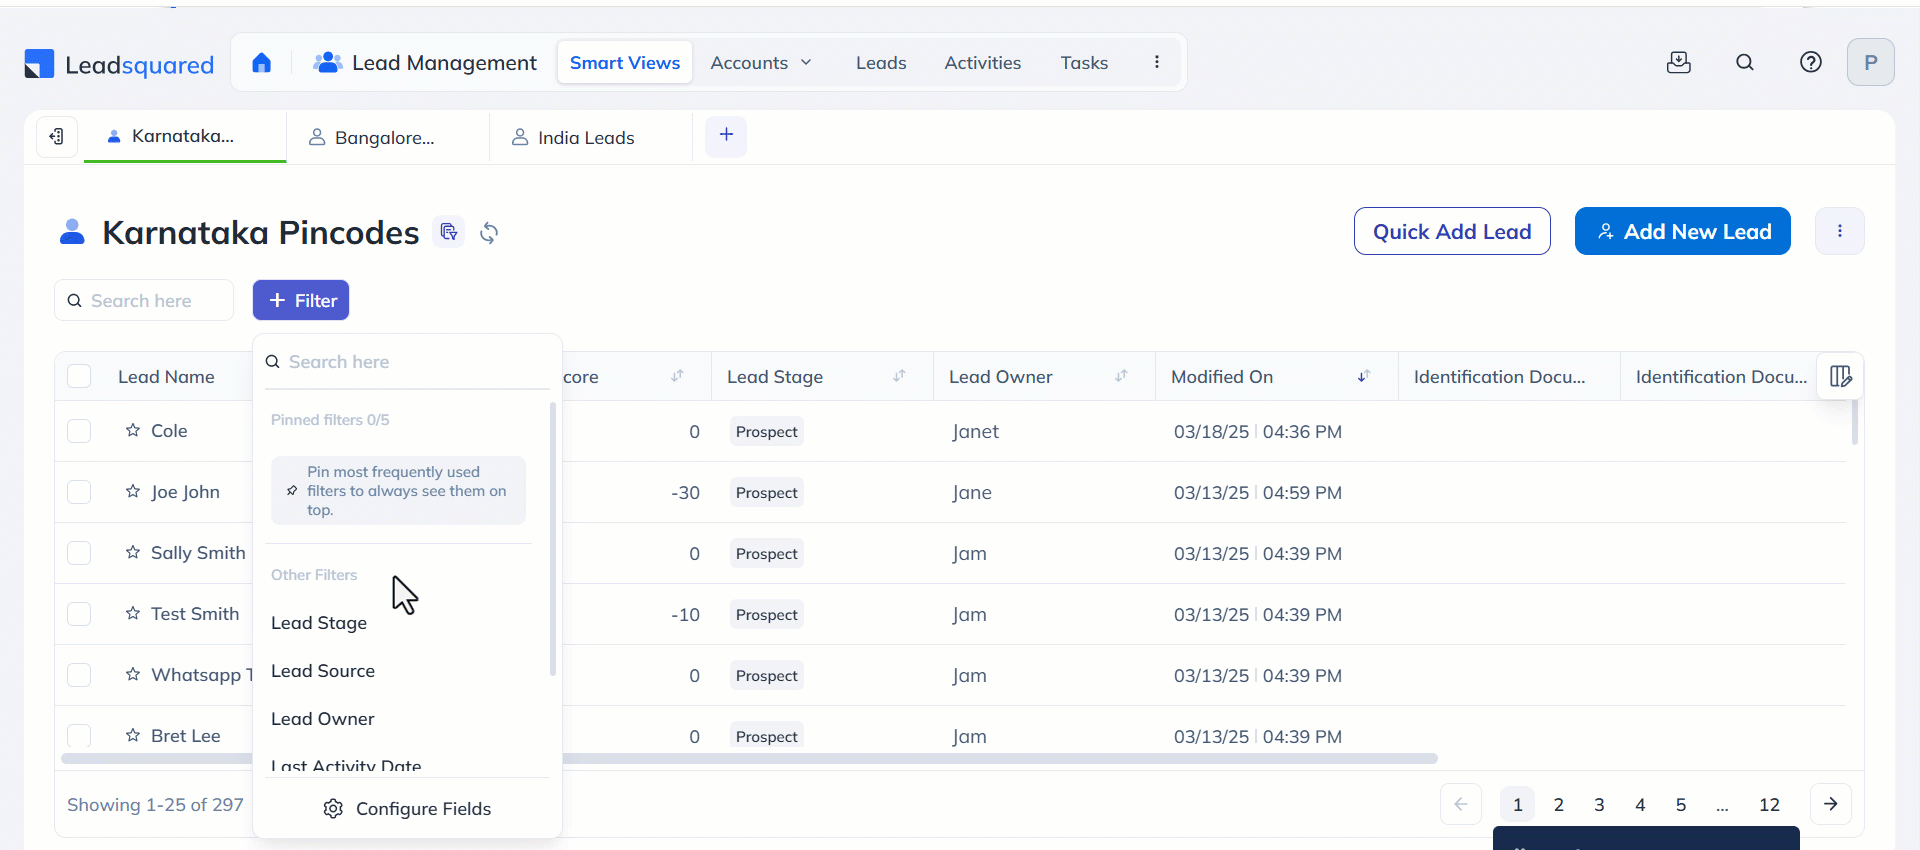This screenshot has width=1920, height=850.
Task: Click the filter list vertical scrollbar
Action: pyautogui.click(x=553, y=540)
